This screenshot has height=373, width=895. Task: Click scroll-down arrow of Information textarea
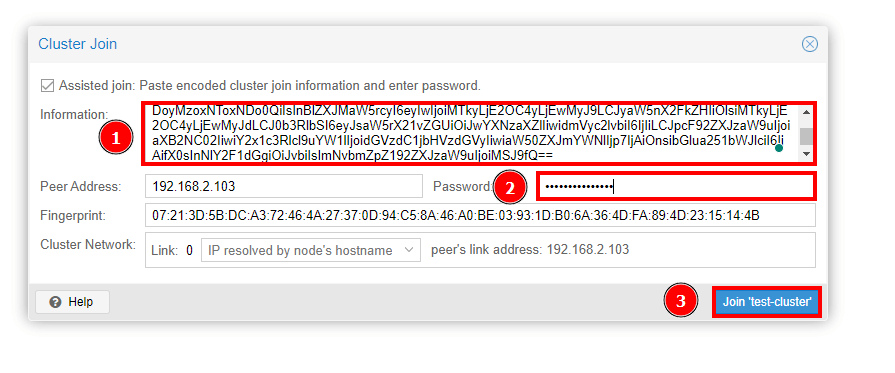(806, 154)
